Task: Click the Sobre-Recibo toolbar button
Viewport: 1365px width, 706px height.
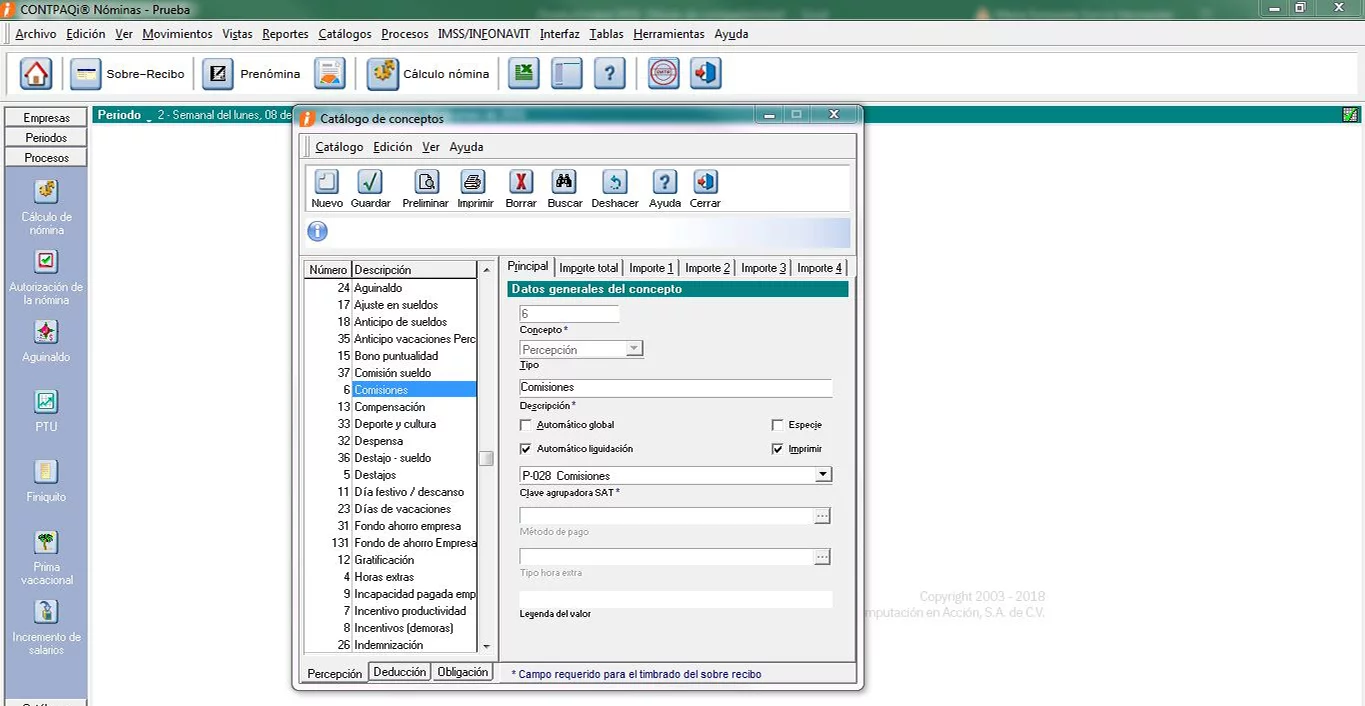Action: pos(128,74)
